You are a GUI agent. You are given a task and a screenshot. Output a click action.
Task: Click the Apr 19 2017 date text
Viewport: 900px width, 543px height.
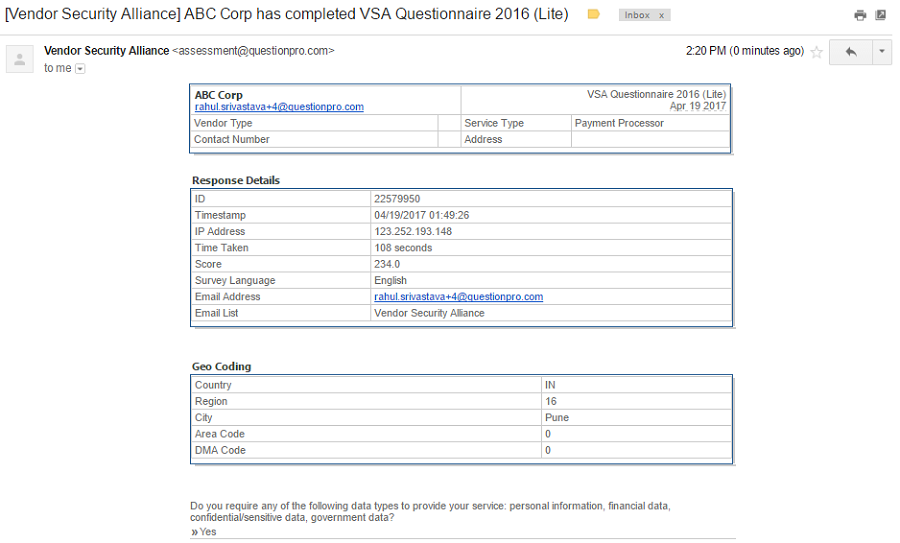coord(698,106)
